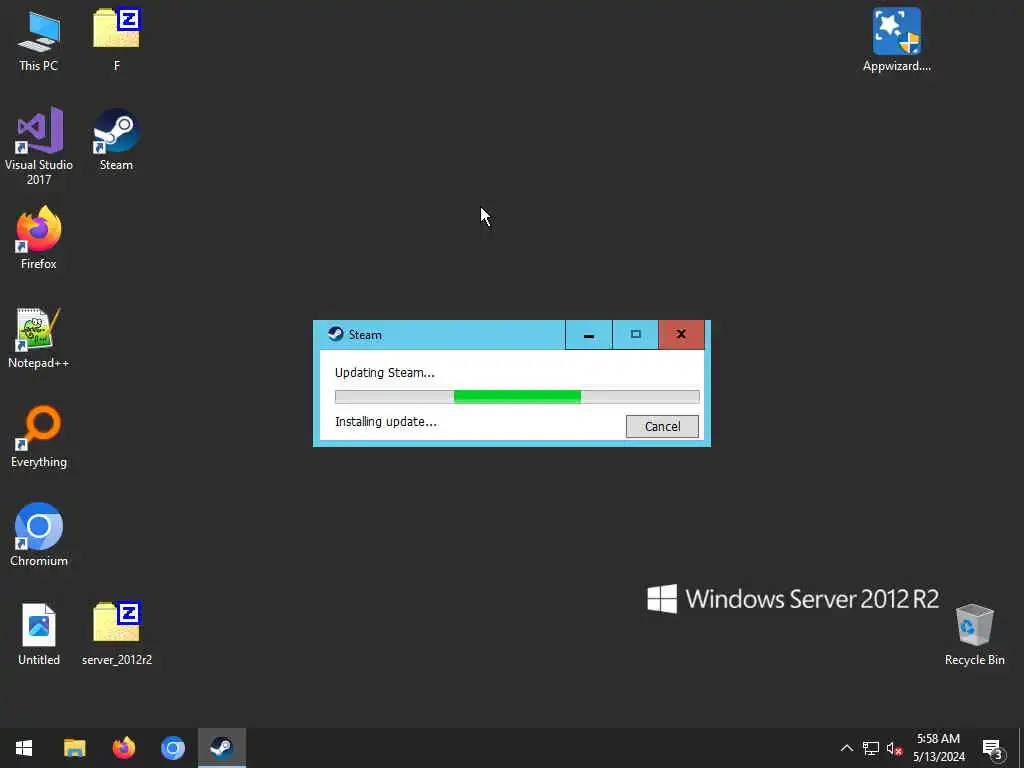1024x768 pixels.
Task: Select the Untitled image file
Action: coord(39,634)
